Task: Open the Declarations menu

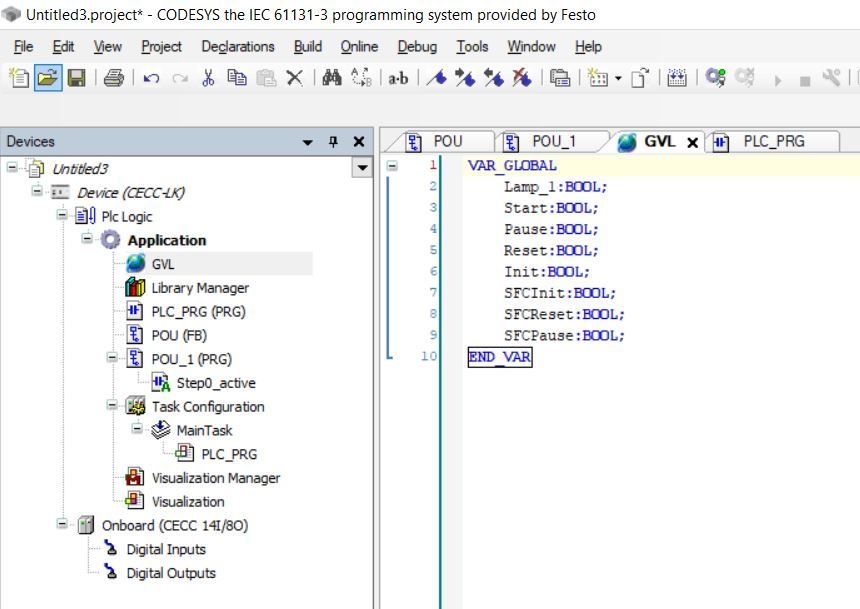Action: (238, 47)
